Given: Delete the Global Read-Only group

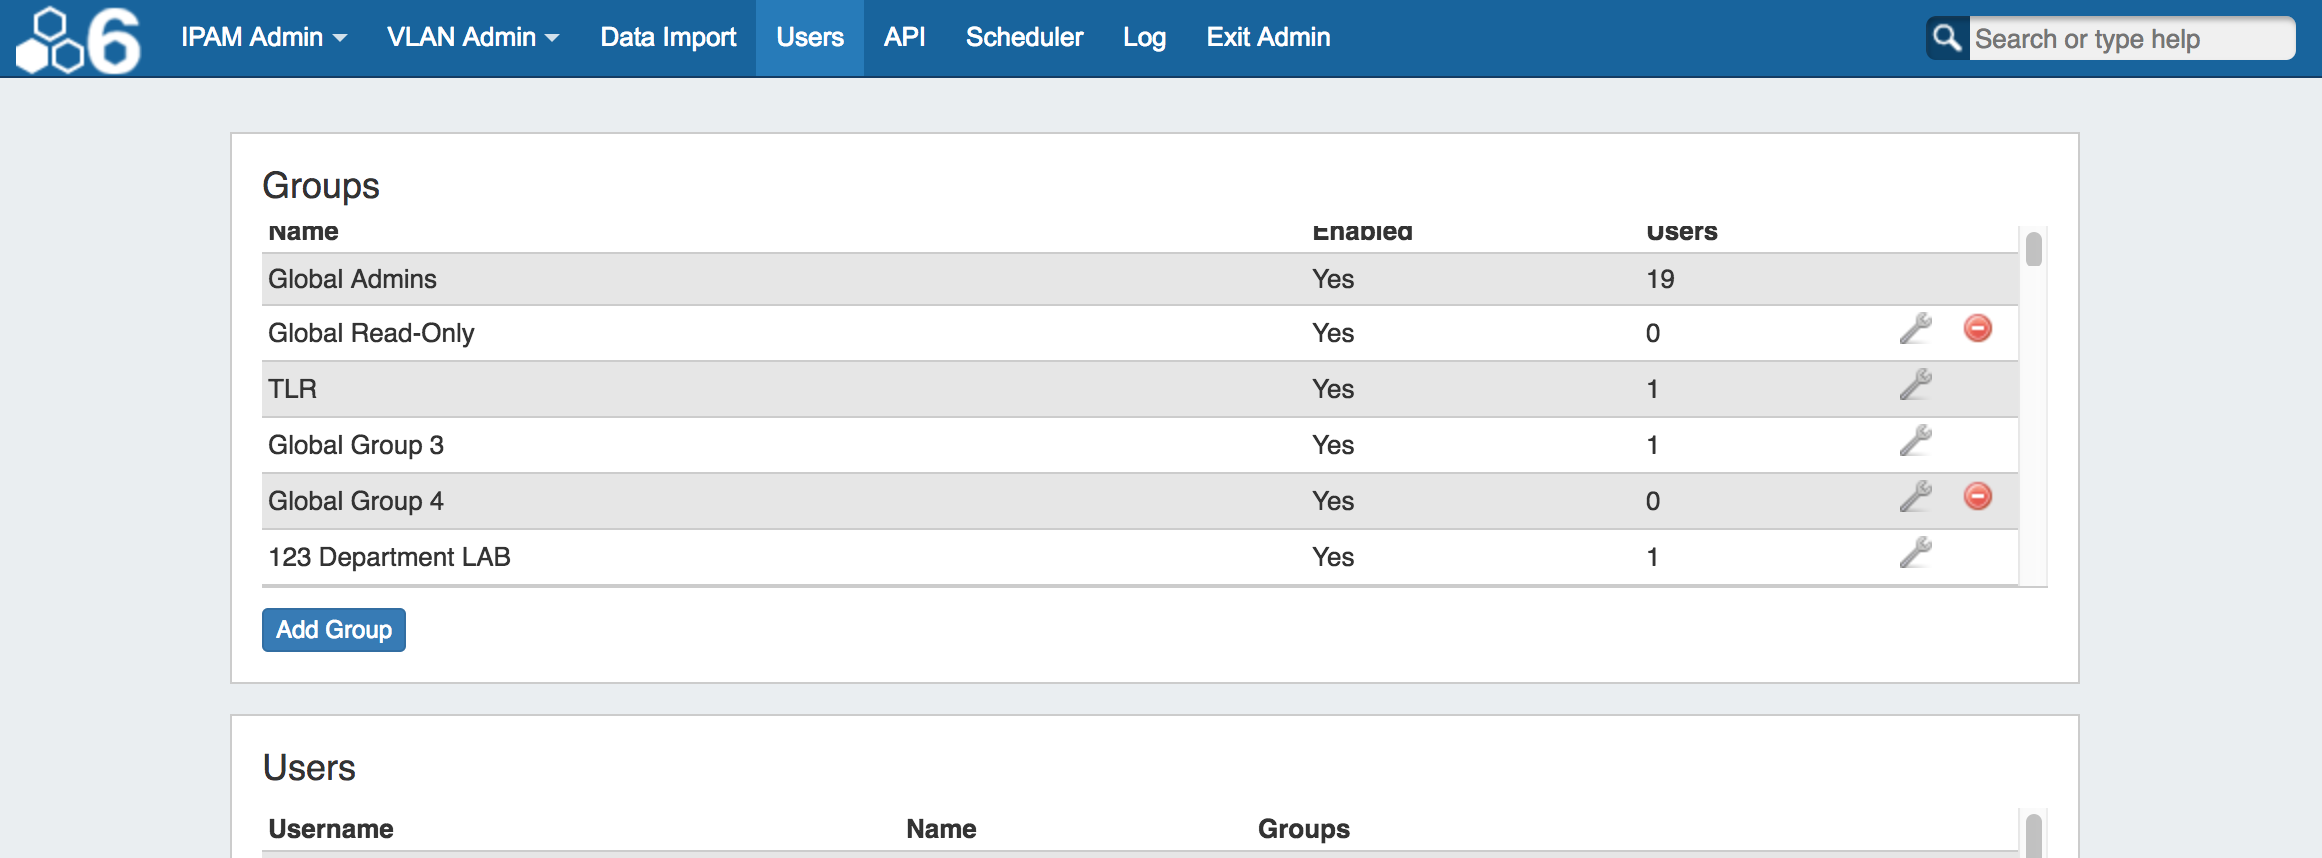Looking at the screenshot, I should pyautogui.click(x=1977, y=329).
